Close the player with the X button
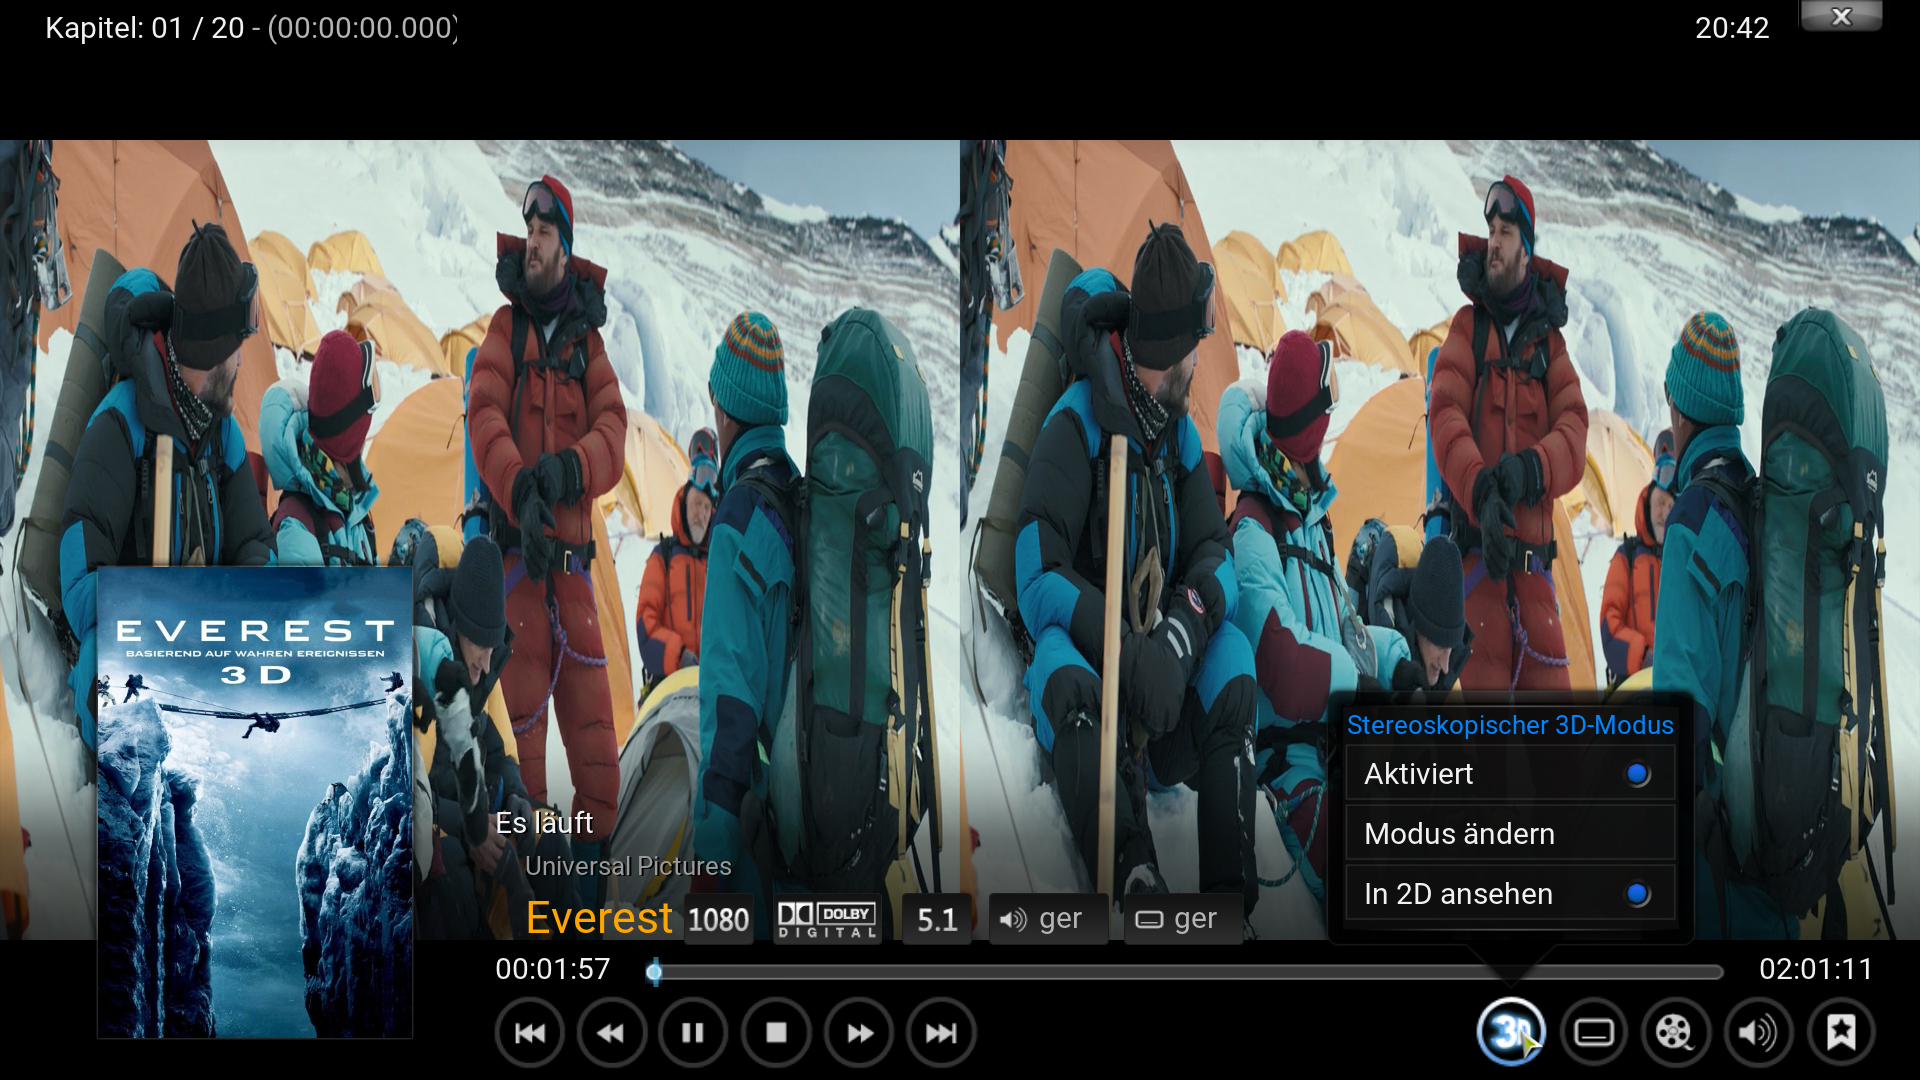Image resolution: width=1920 pixels, height=1080 pixels. (x=1841, y=16)
